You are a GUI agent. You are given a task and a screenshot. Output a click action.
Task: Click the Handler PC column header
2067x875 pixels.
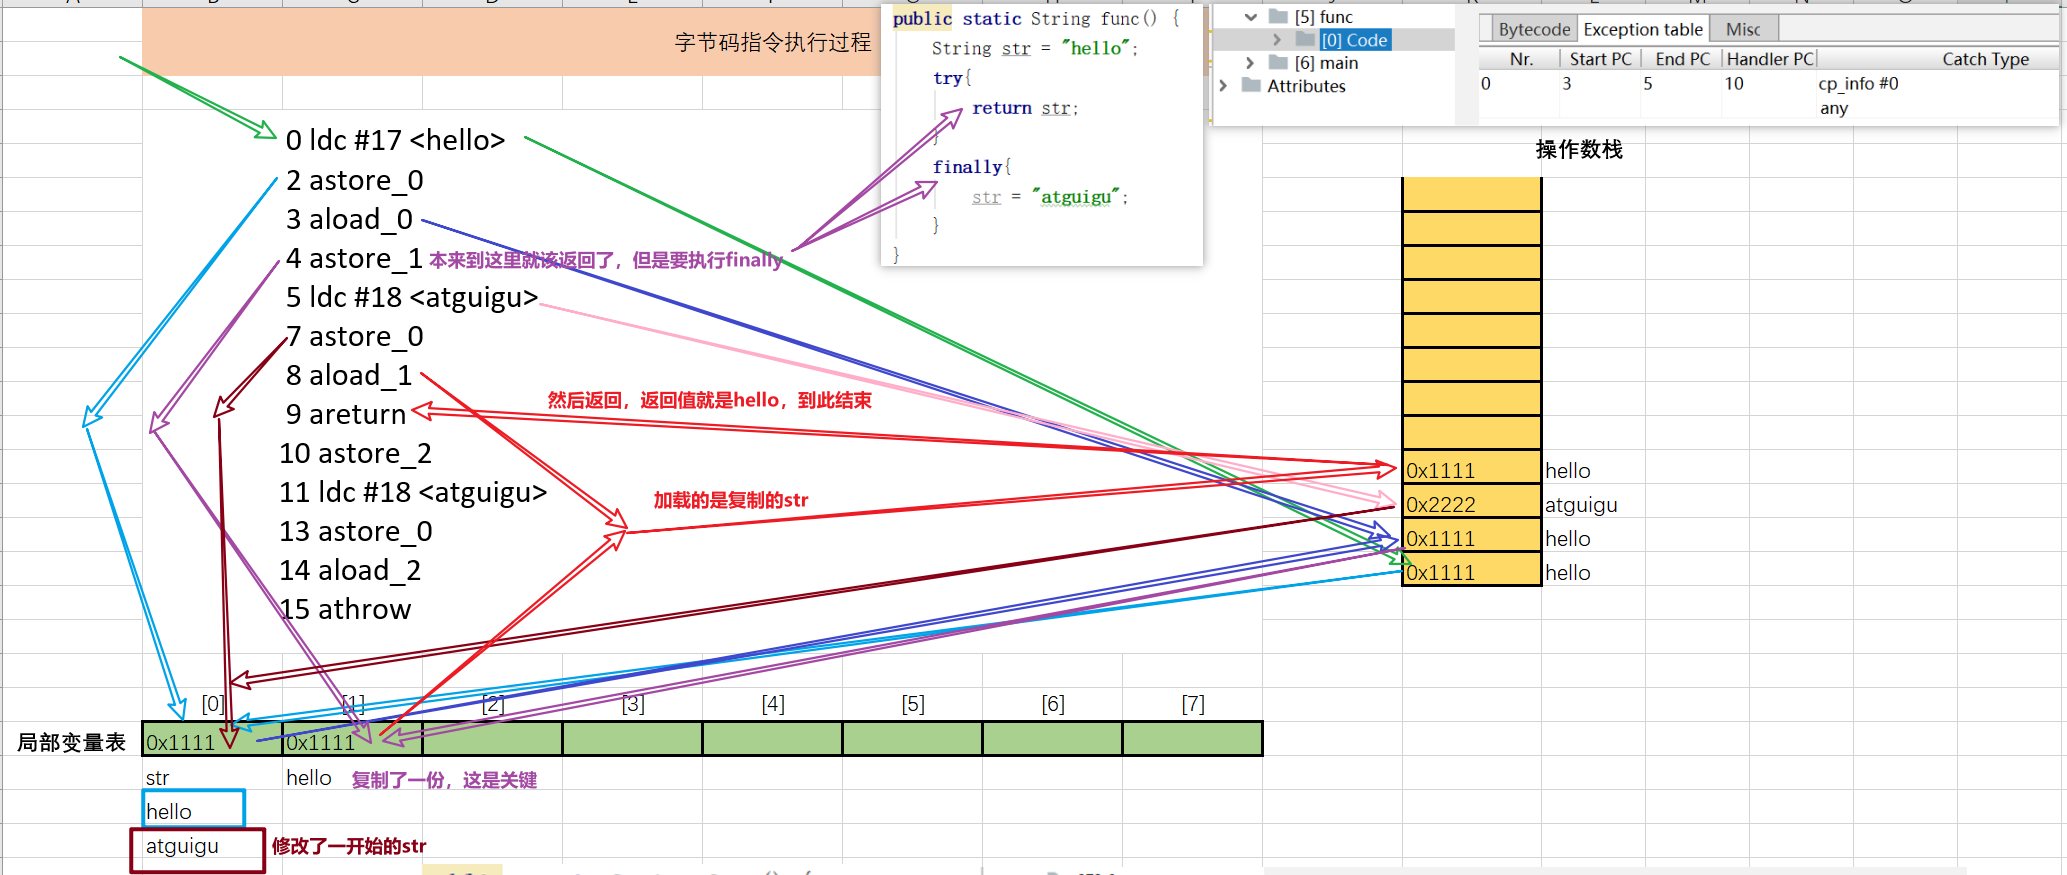point(1770,59)
